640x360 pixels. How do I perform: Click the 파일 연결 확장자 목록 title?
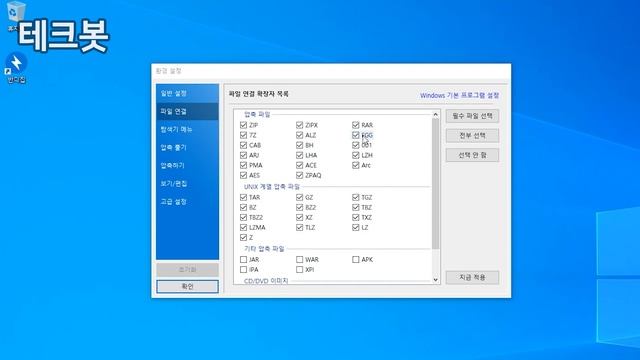(259, 94)
